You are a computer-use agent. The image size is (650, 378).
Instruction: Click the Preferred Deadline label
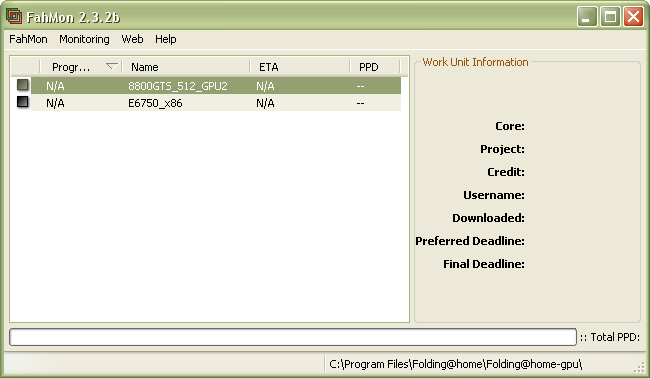point(470,241)
